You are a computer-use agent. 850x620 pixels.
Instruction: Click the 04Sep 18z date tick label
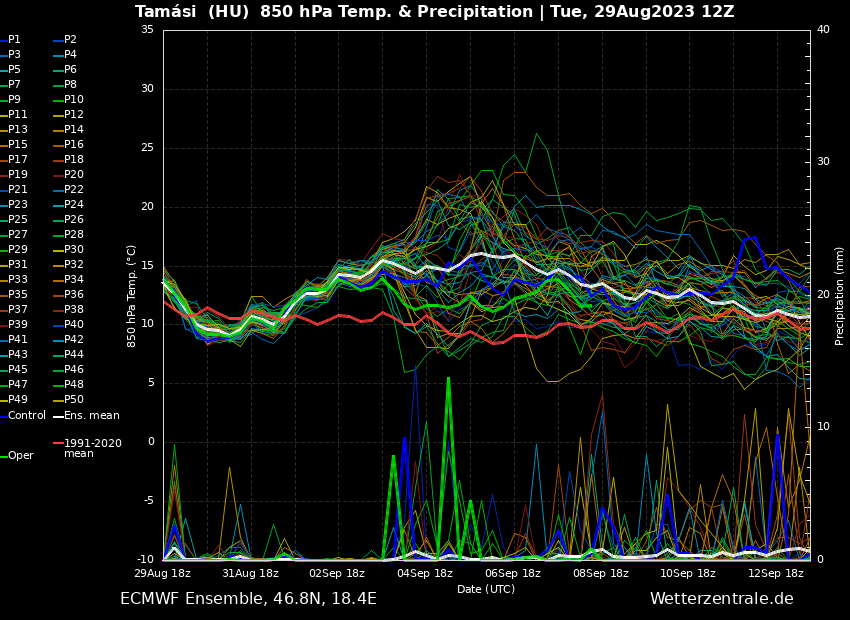[425, 574]
